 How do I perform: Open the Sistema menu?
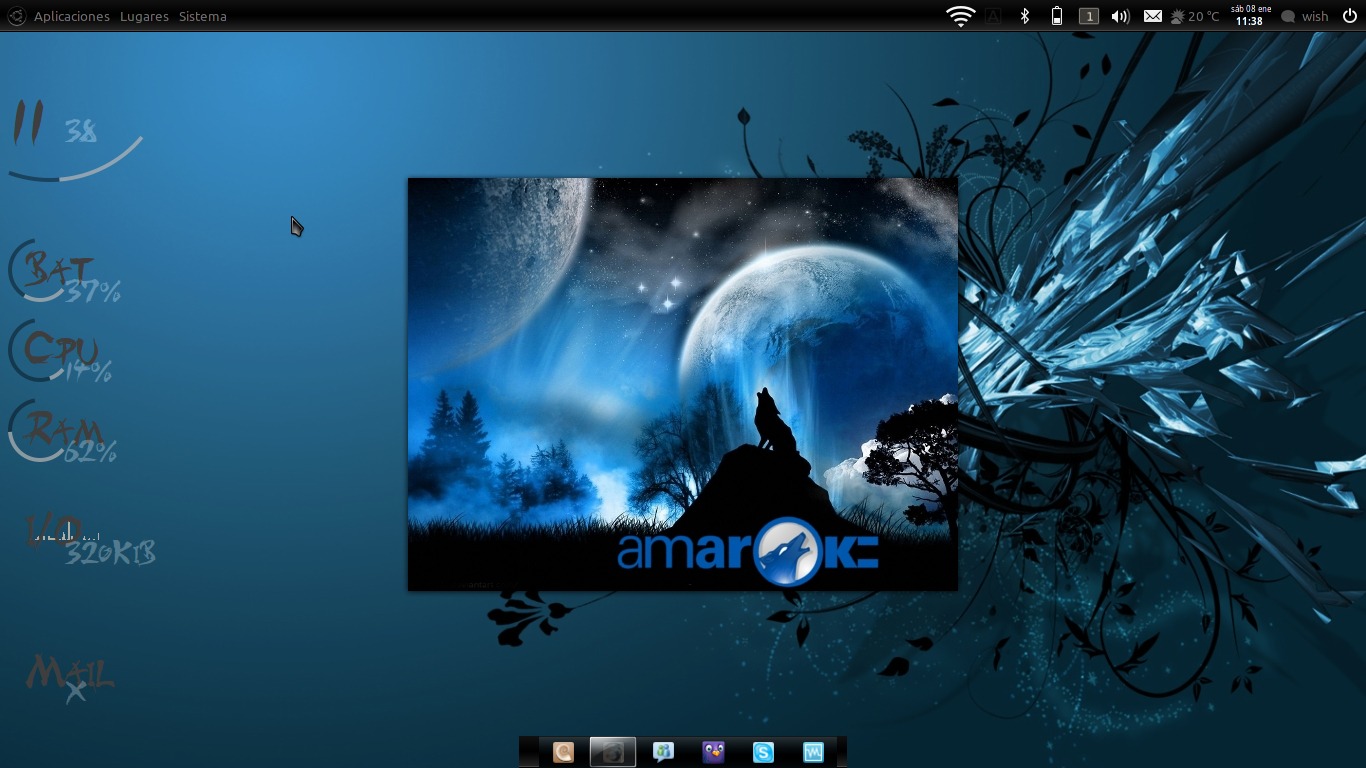[x=203, y=16]
